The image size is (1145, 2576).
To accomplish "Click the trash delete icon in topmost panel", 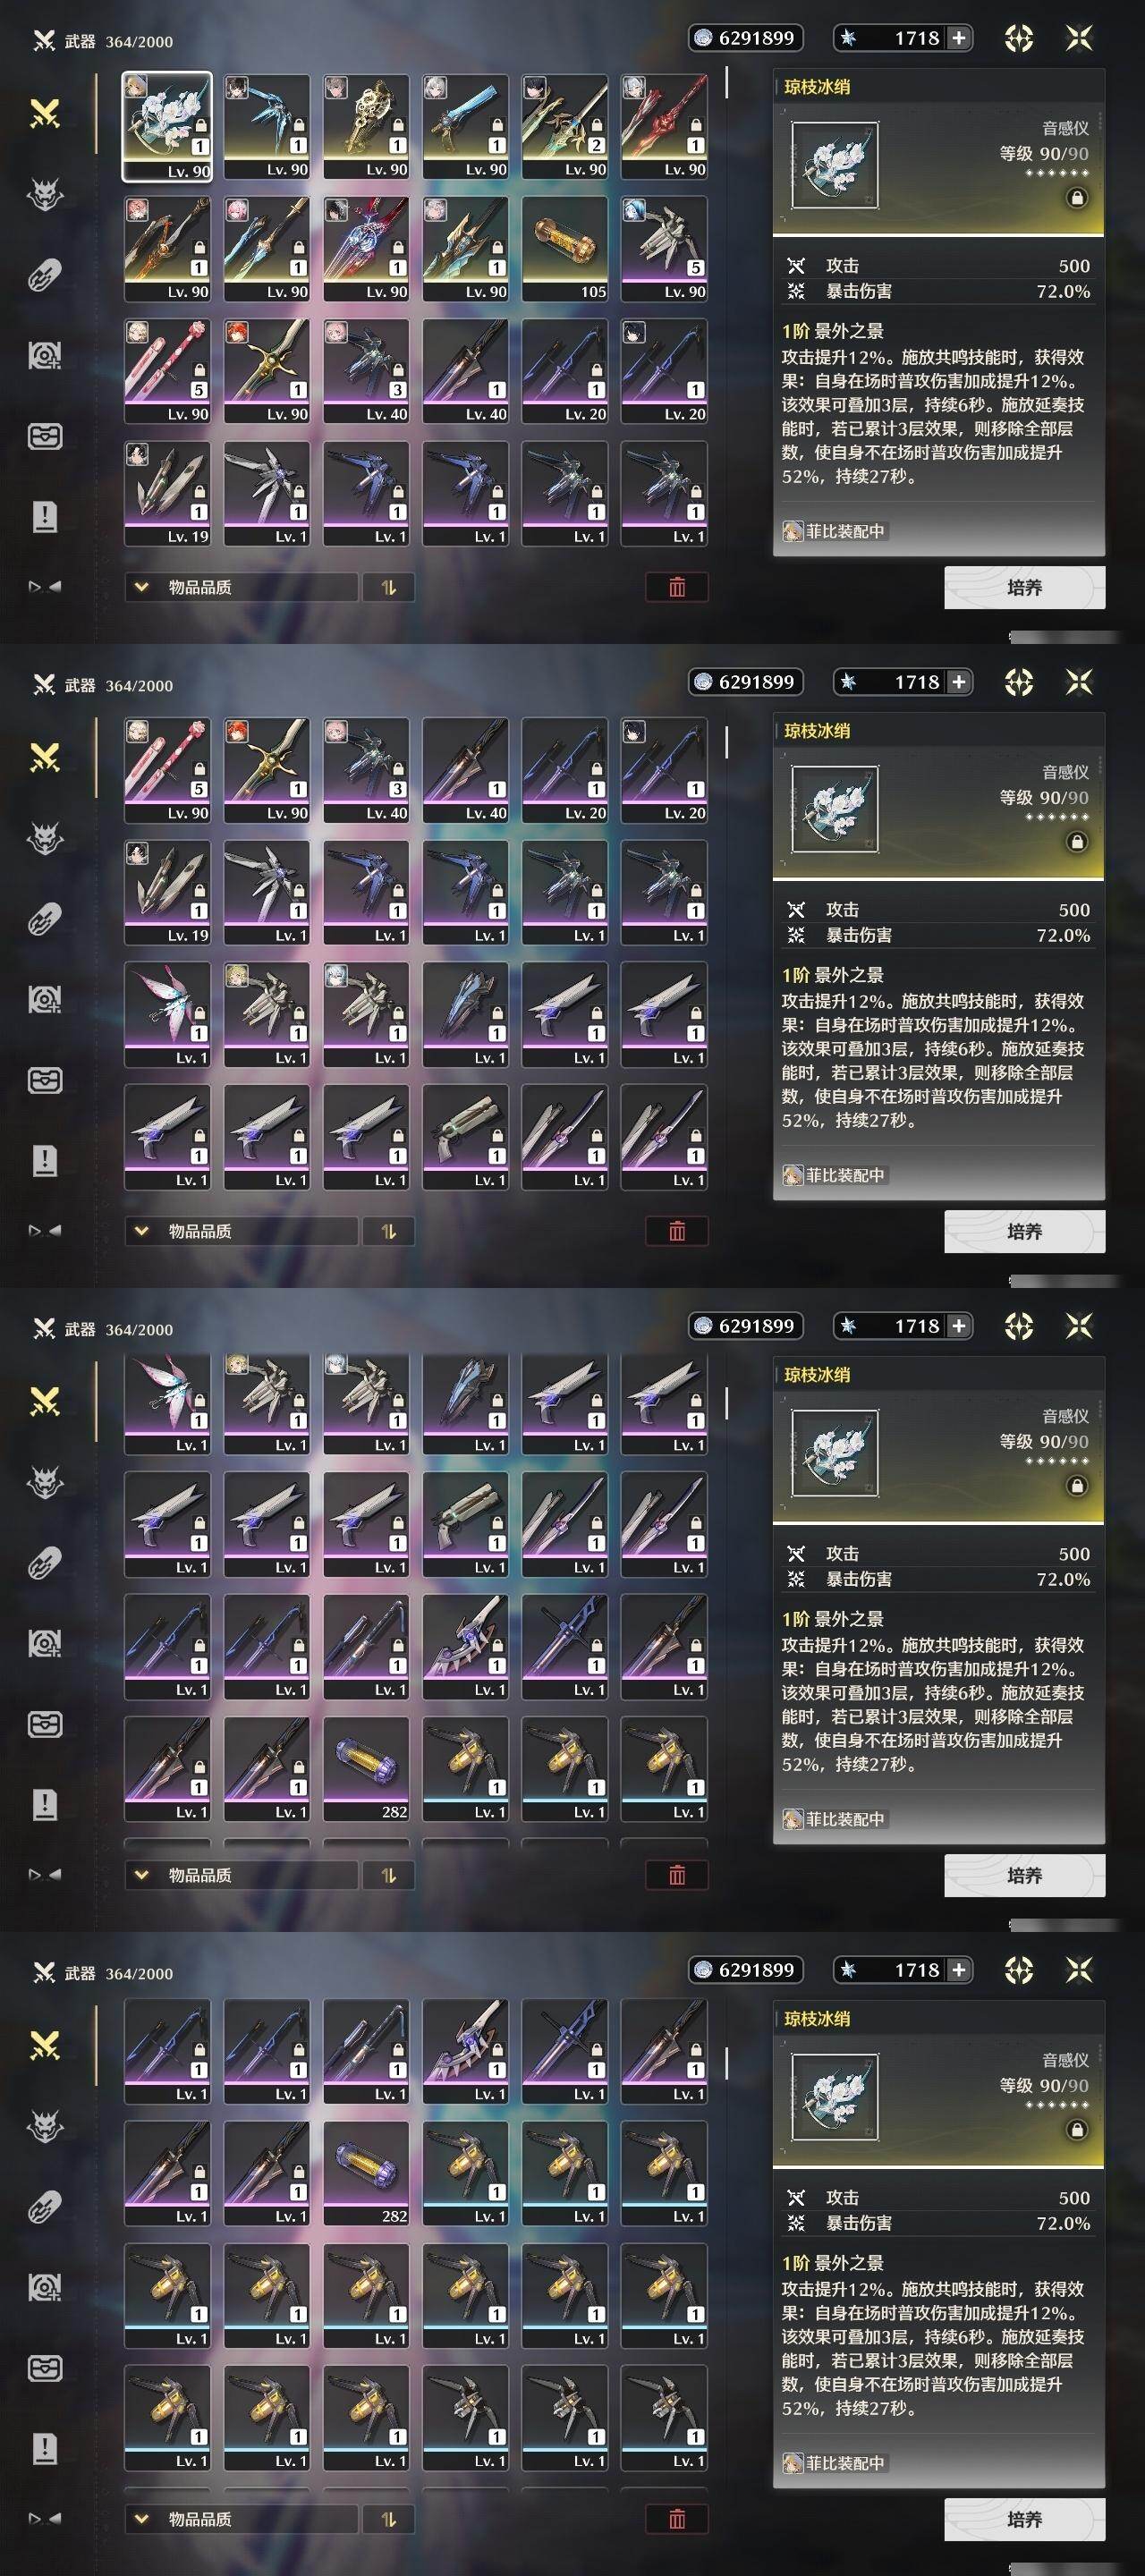I will (677, 587).
